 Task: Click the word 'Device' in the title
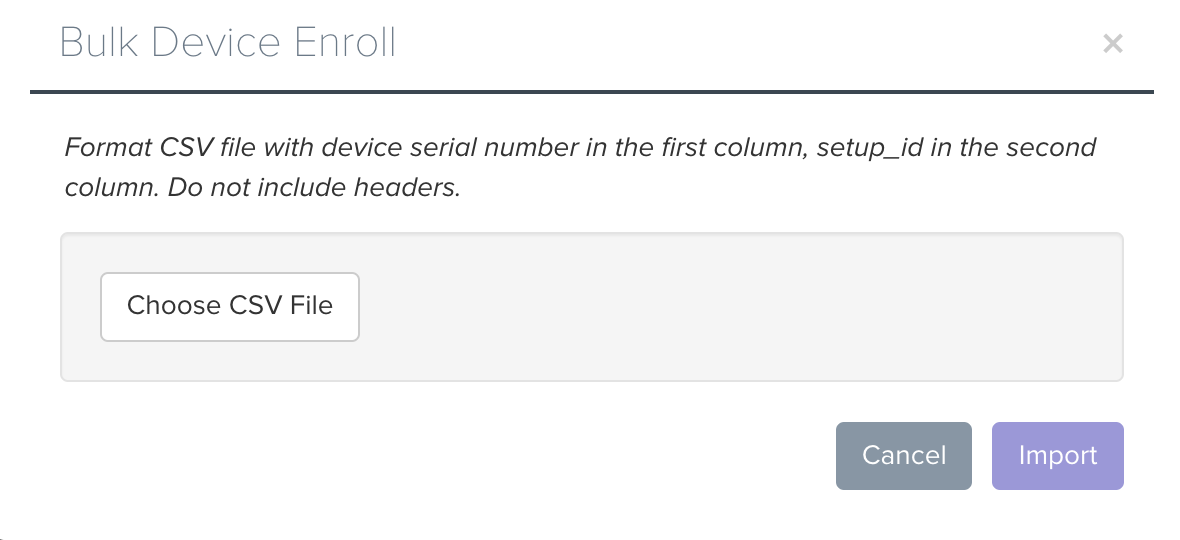pyautogui.click(x=216, y=43)
